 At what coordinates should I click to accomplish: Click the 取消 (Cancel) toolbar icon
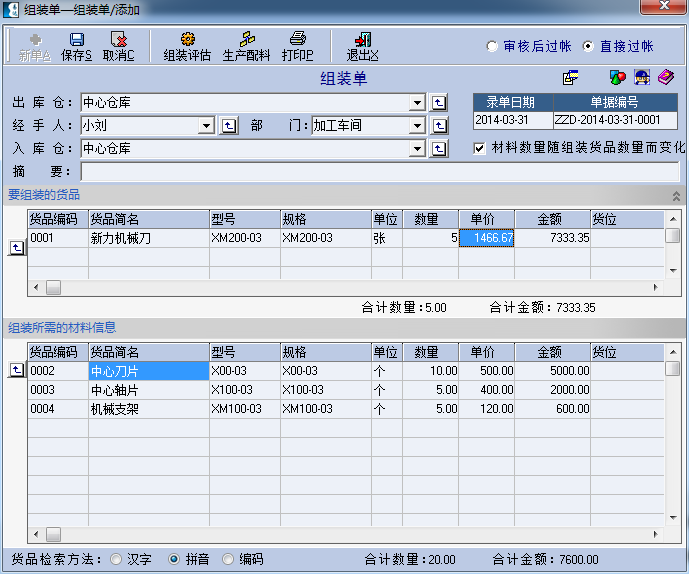(119, 46)
